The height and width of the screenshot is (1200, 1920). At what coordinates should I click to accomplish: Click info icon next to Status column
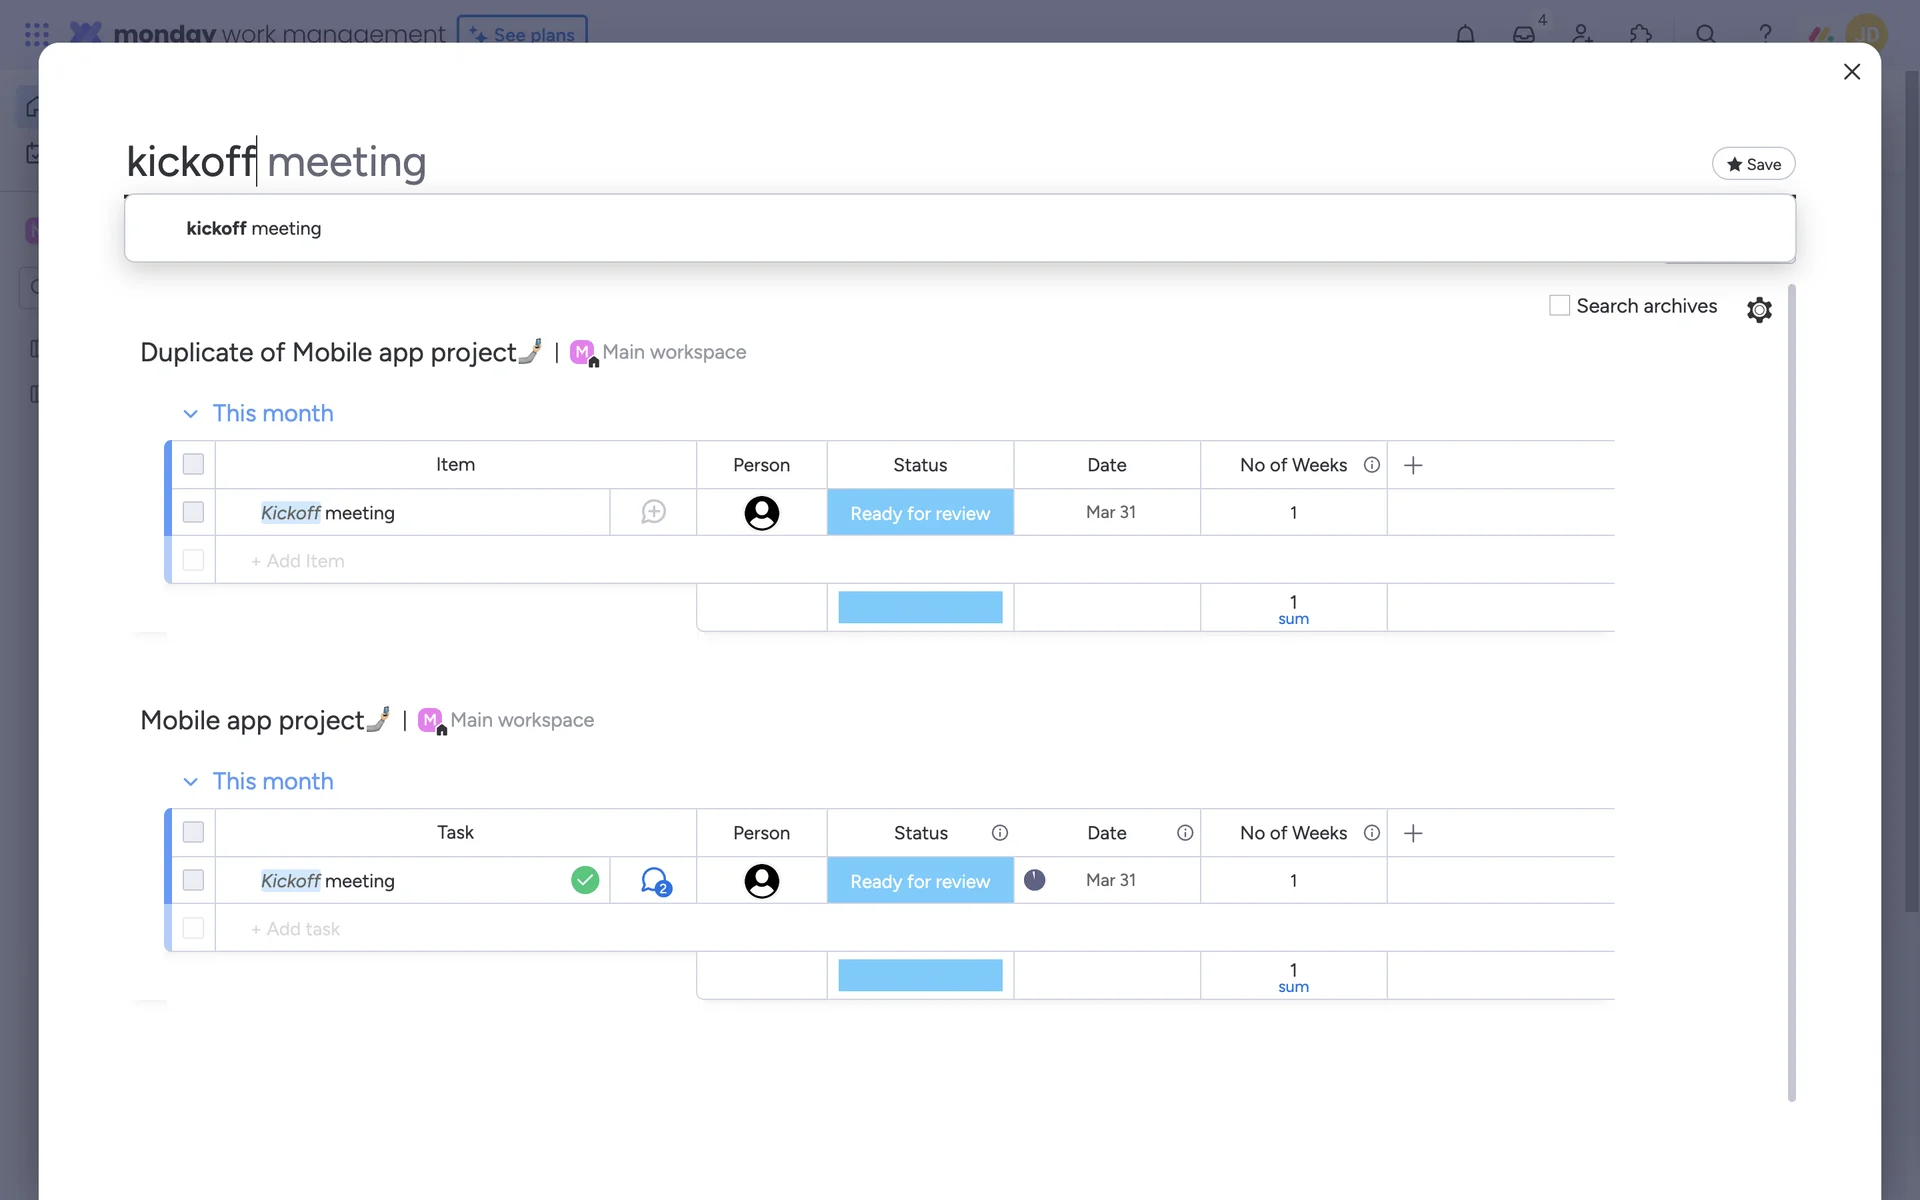999,833
